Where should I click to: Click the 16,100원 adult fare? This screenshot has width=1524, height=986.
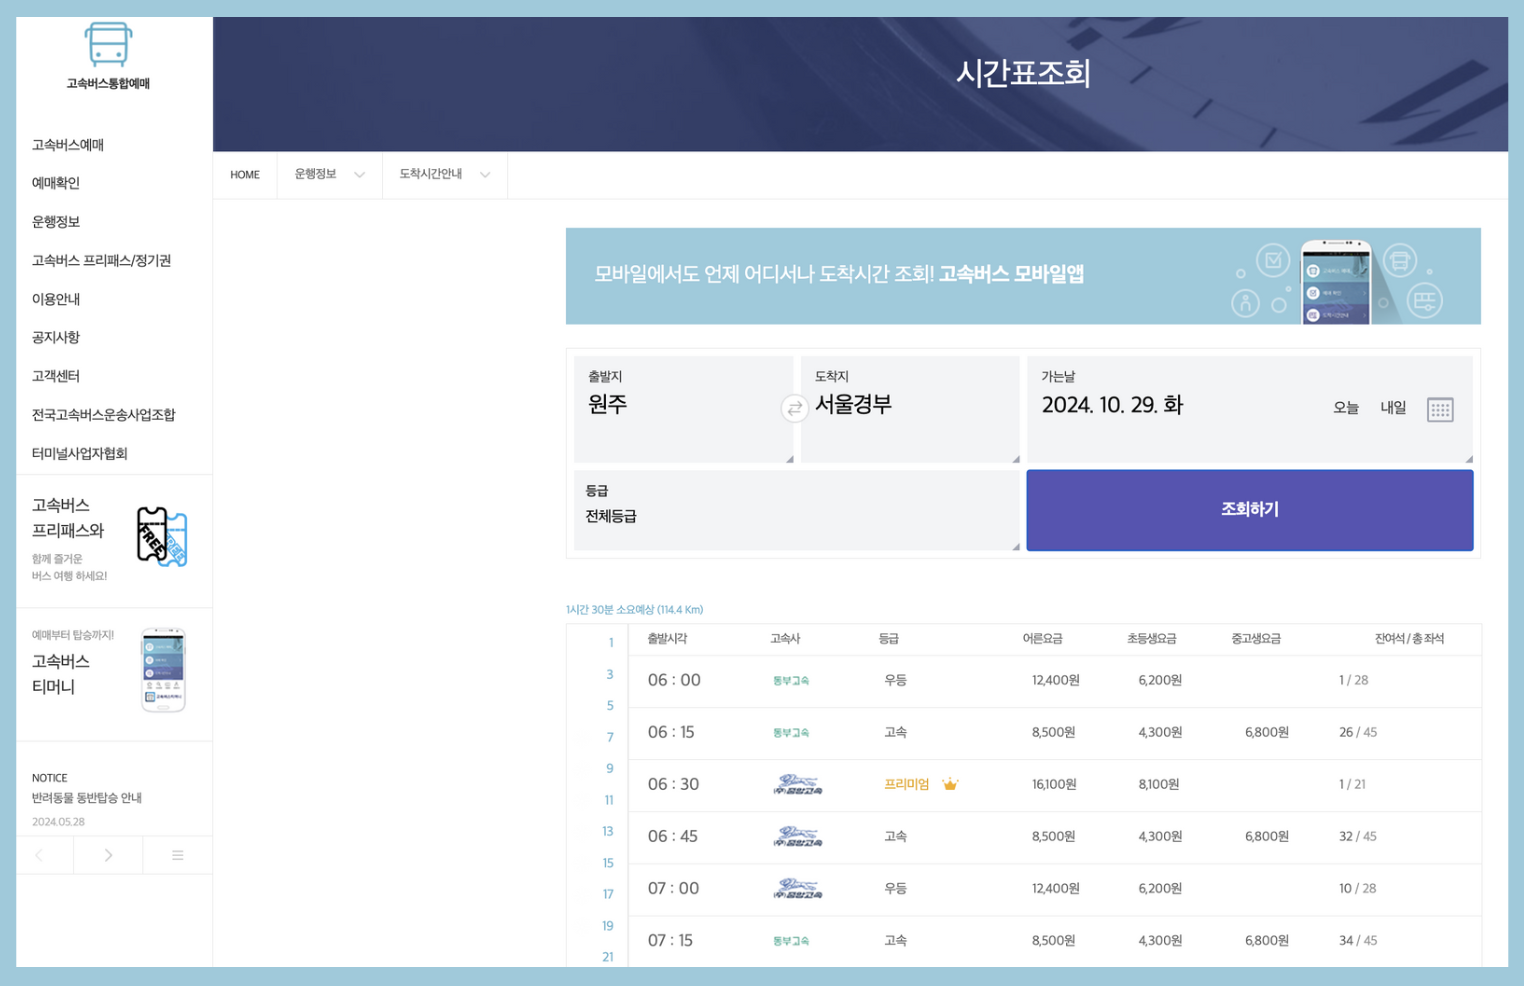[1054, 784]
